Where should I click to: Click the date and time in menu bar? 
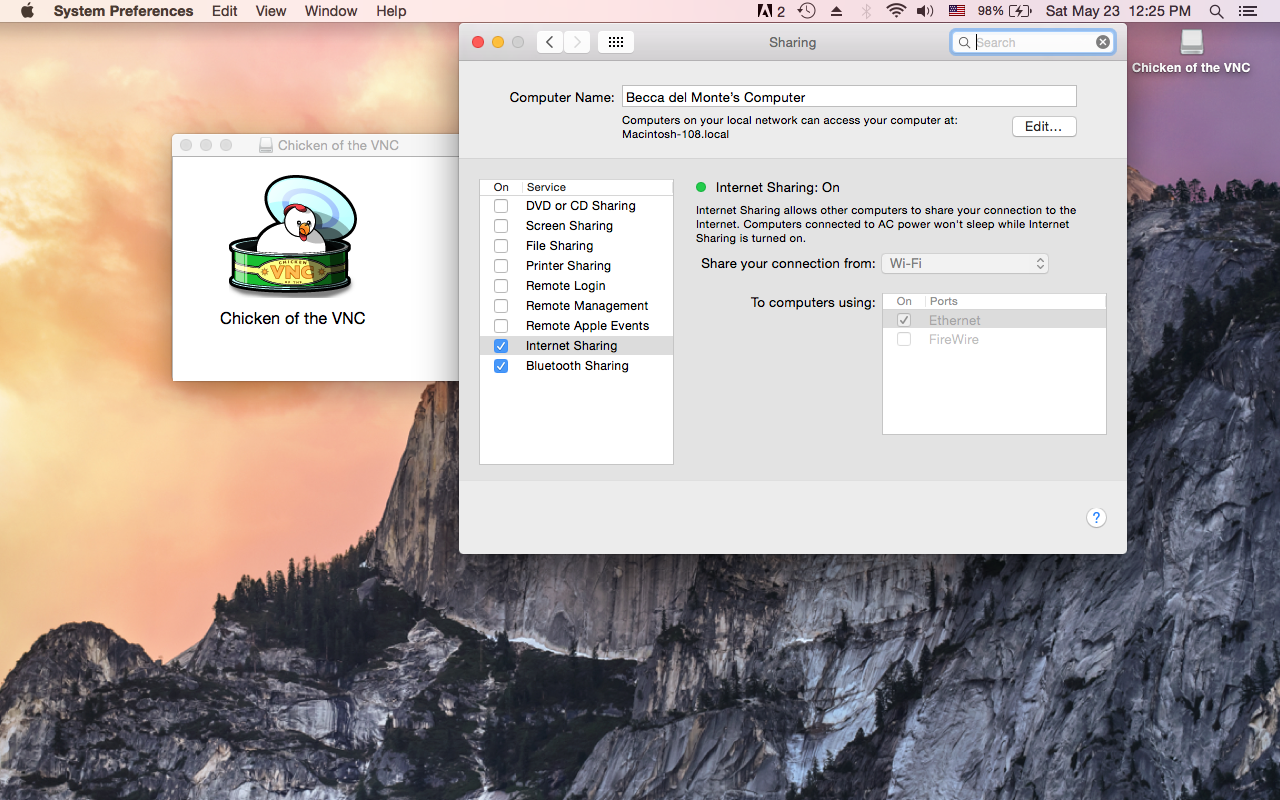click(x=1118, y=11)
